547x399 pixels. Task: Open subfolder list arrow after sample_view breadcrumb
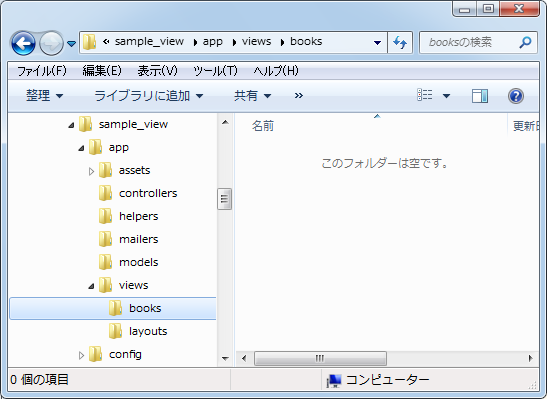coord(195,42)
